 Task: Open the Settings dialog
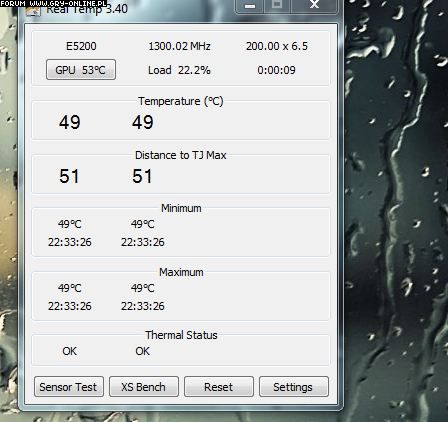coord(294,387)
